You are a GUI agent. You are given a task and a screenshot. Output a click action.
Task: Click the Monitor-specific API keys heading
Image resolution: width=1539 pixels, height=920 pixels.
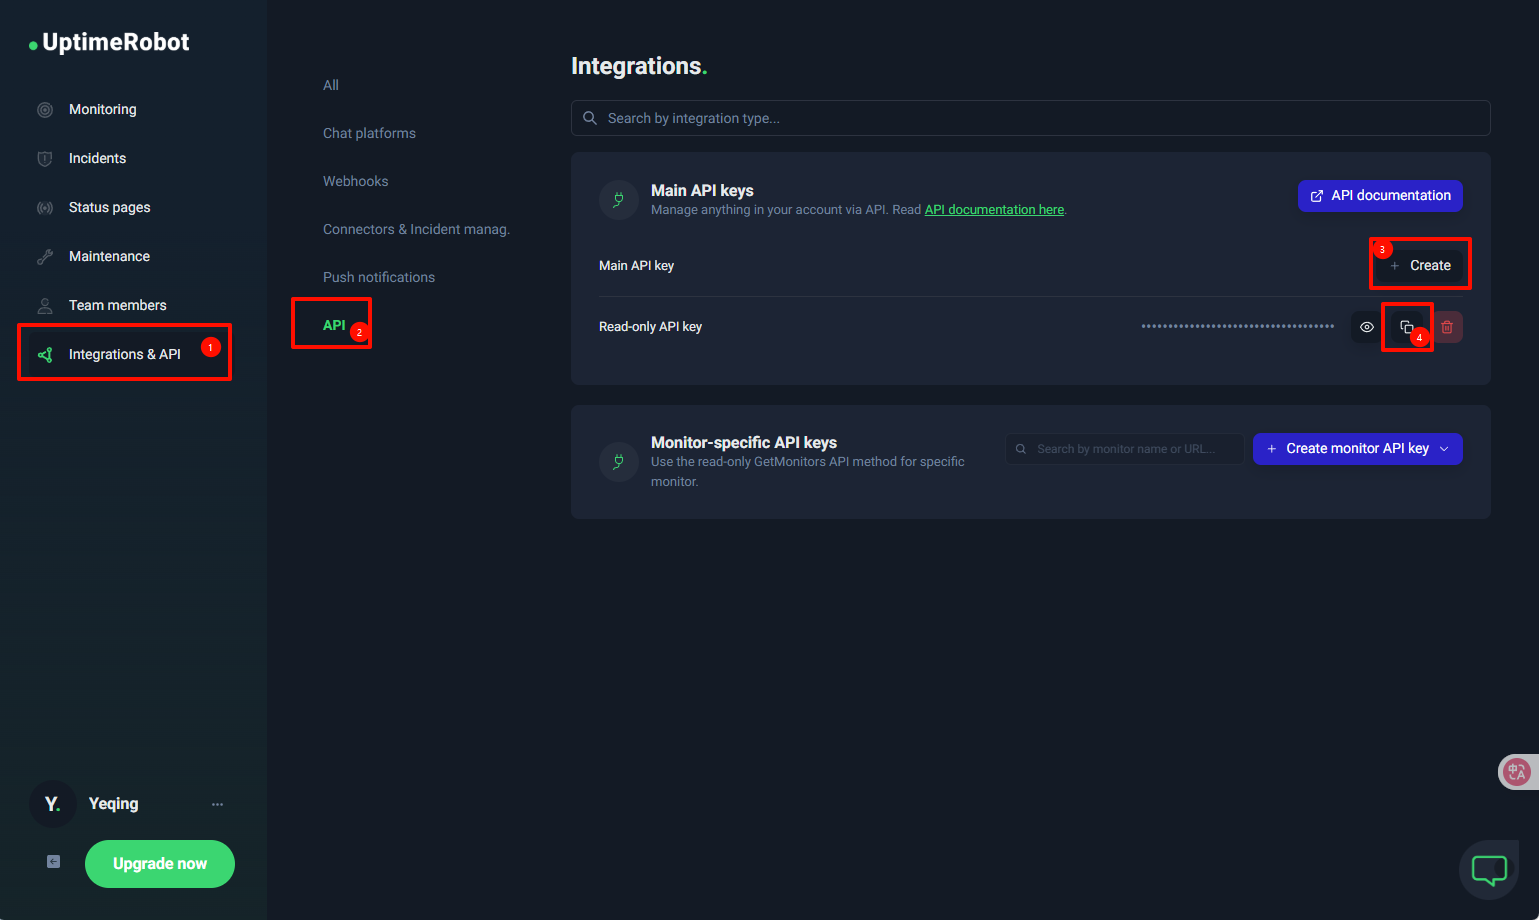[744, 443]
